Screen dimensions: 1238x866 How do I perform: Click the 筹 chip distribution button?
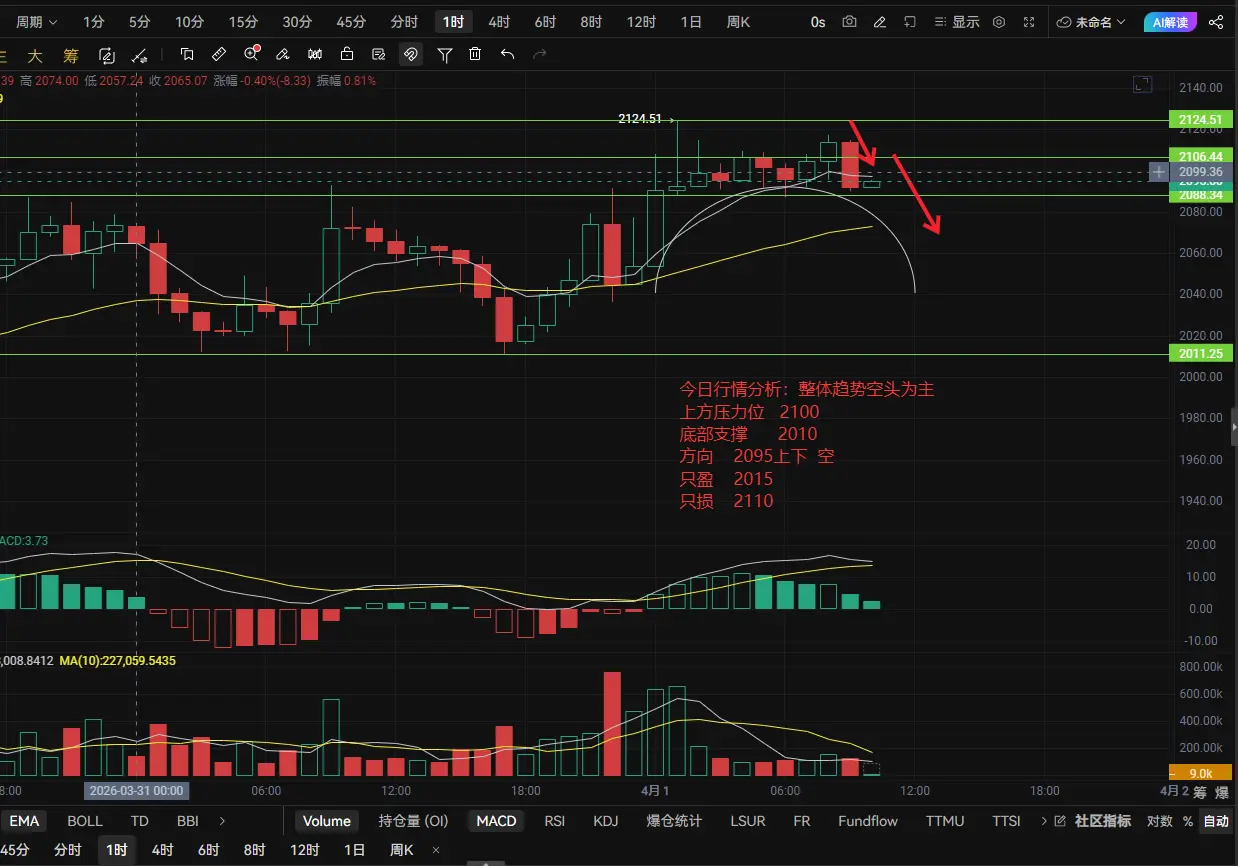(70, 55)
